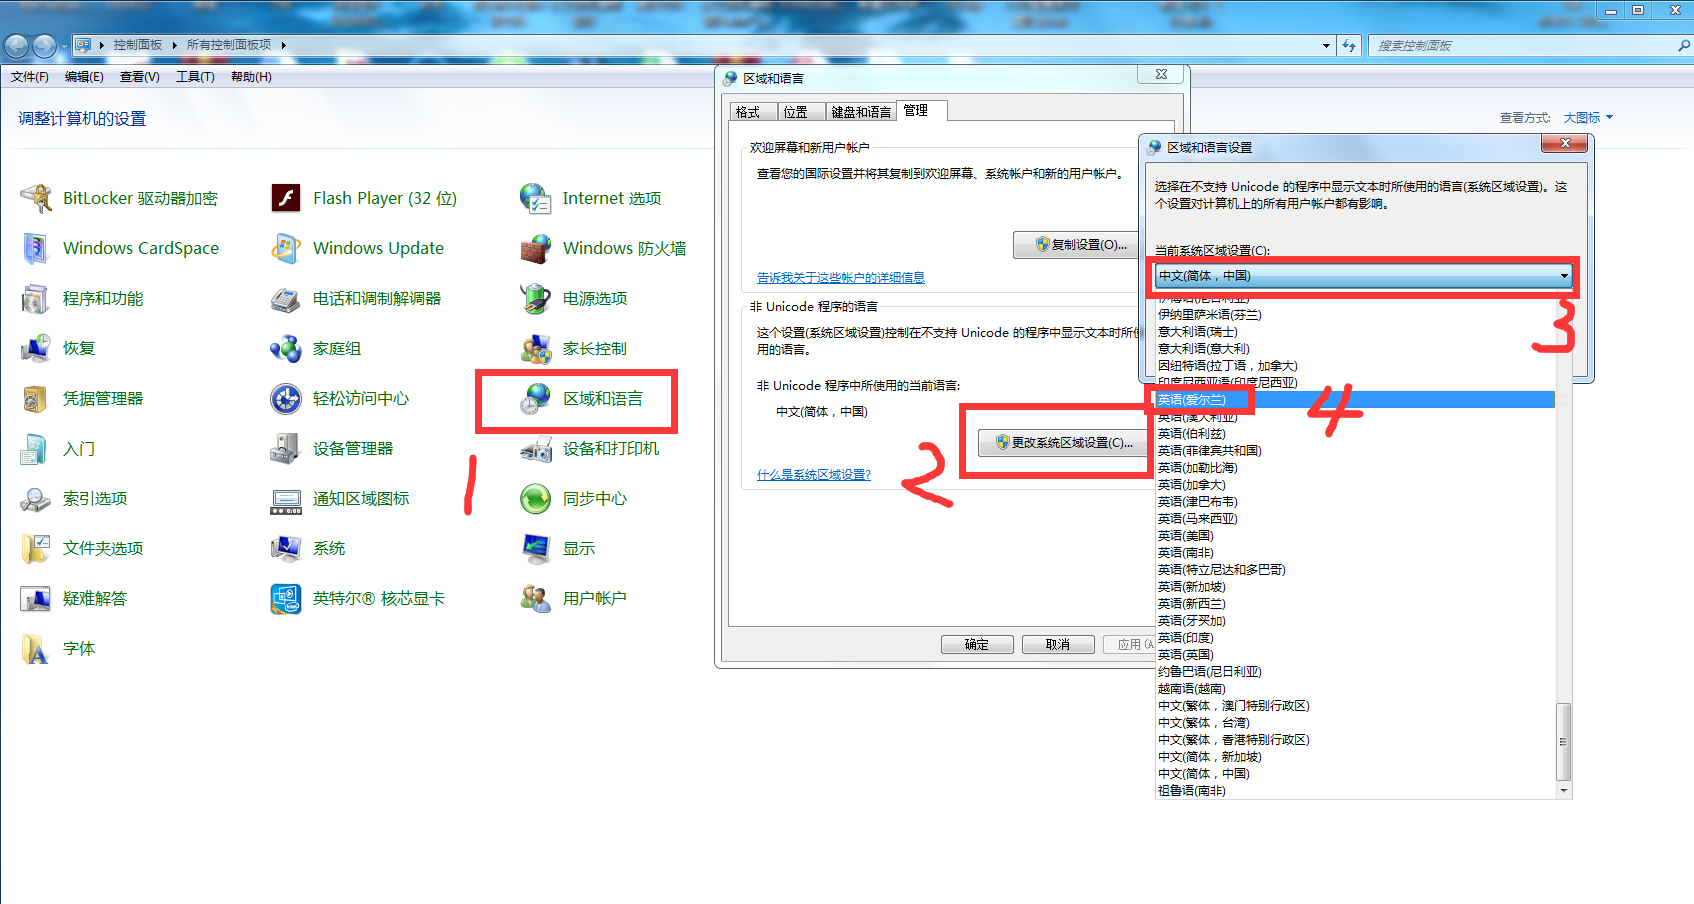Click the locale list scrollbar thumb
Screen dimensions: 1694x904
pyautogui.click(x=1563, y=742)
